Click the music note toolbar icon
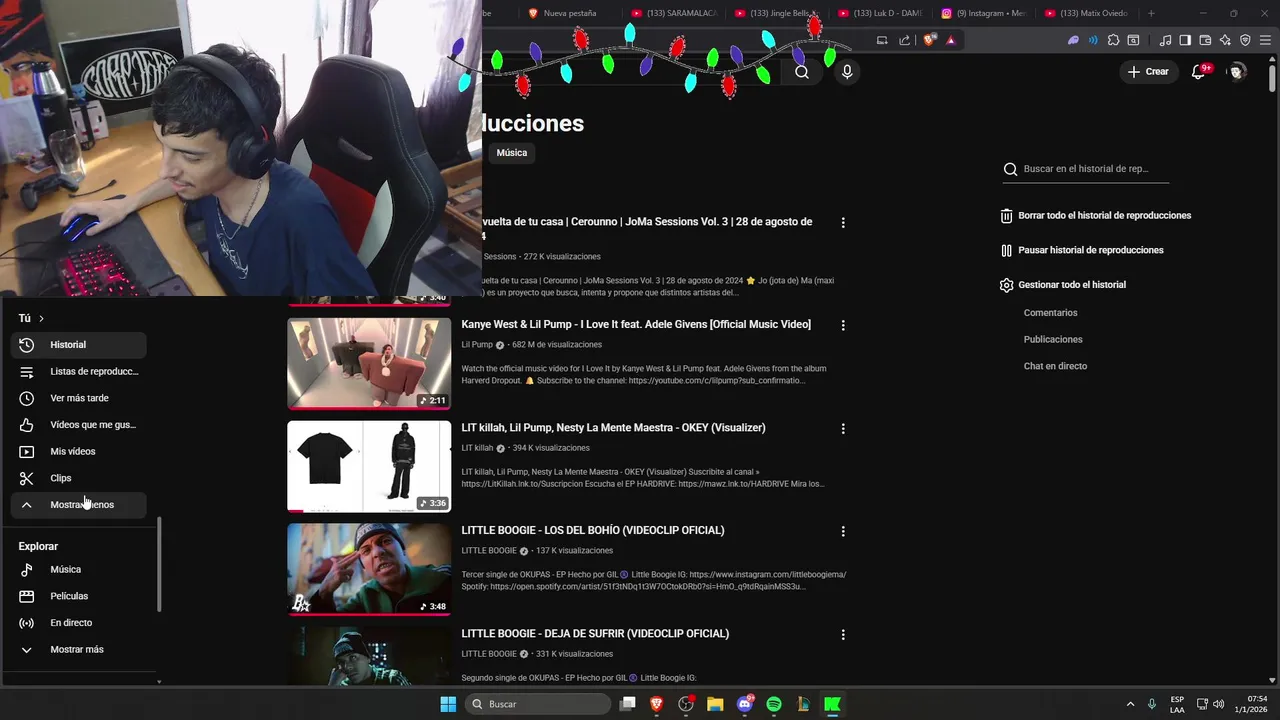Screen dimensions: 1280x720 pyautogui.click(x=1165, y=41)
